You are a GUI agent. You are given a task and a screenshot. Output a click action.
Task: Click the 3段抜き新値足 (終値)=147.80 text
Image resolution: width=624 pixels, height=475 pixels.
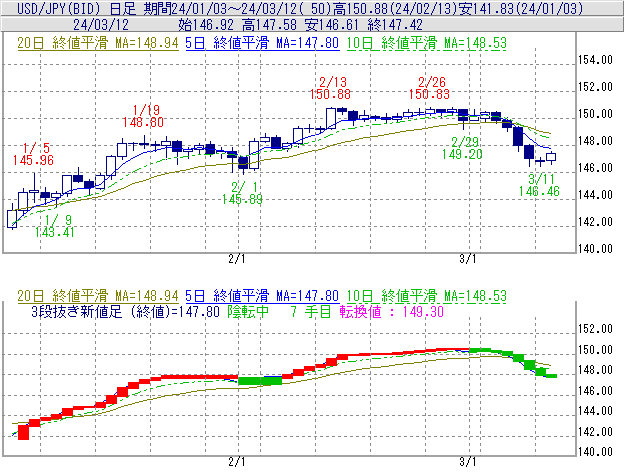pyautogui.click(x=125, y=311)
